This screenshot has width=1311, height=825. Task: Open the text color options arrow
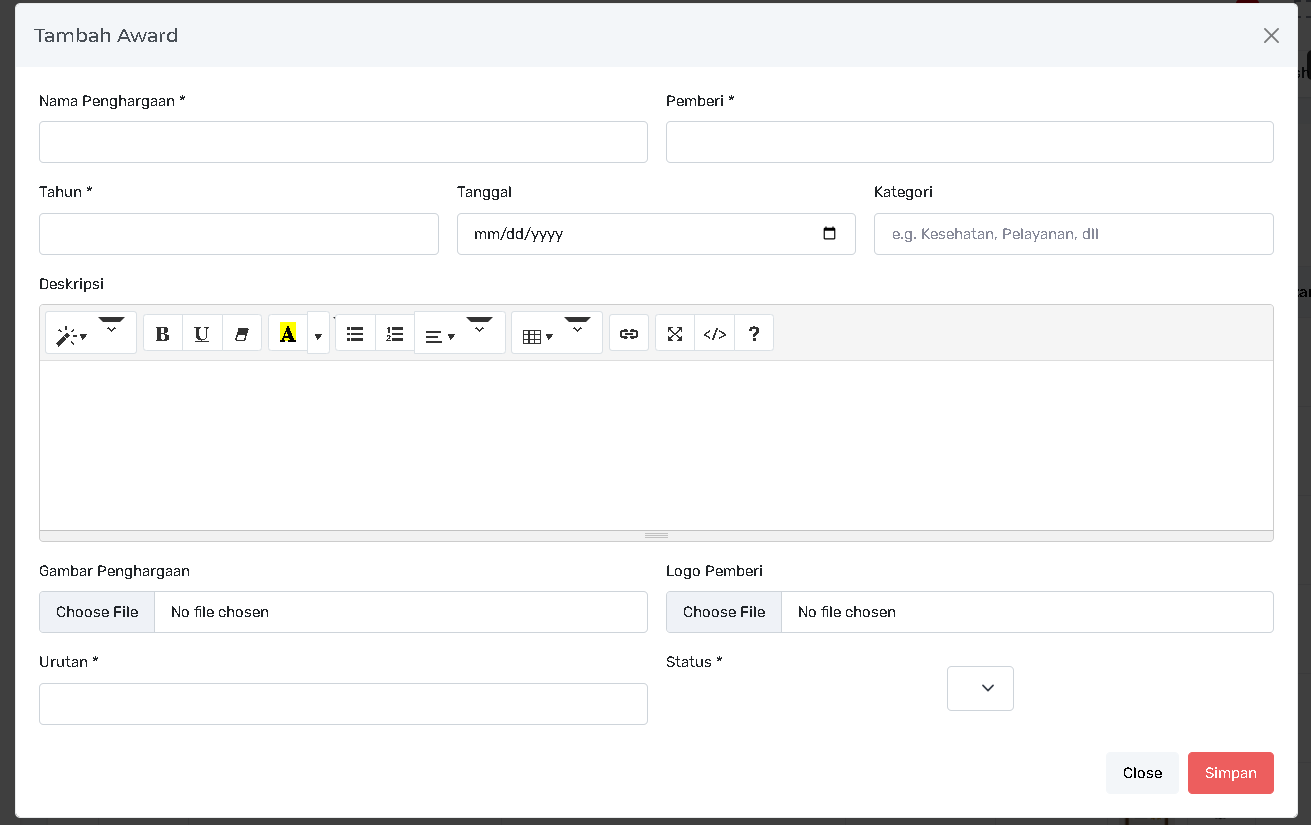point(318,336)
